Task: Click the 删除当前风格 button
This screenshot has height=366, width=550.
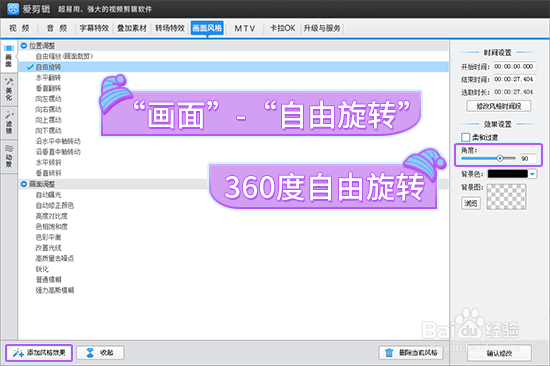Action: (x=411, y=352)
